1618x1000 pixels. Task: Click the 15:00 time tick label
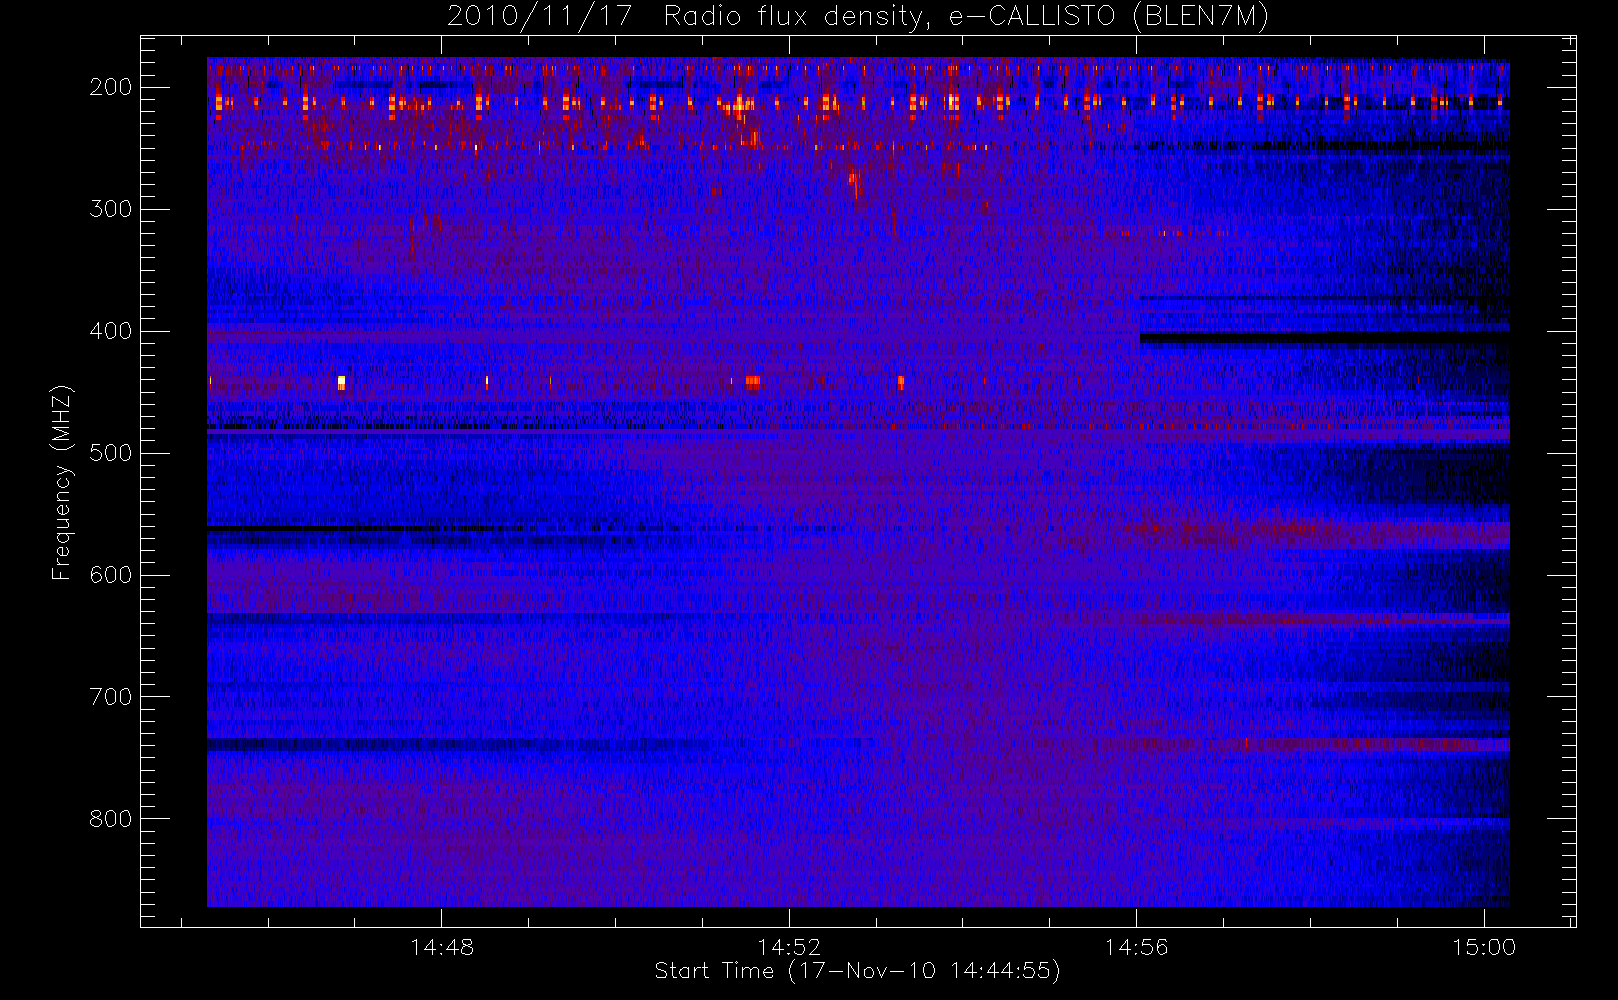1484,947
